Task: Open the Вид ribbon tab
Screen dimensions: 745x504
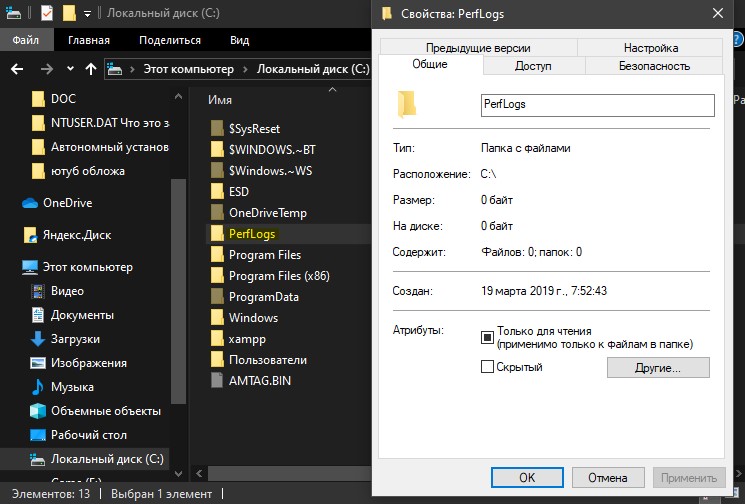Action: click(239, 40)
